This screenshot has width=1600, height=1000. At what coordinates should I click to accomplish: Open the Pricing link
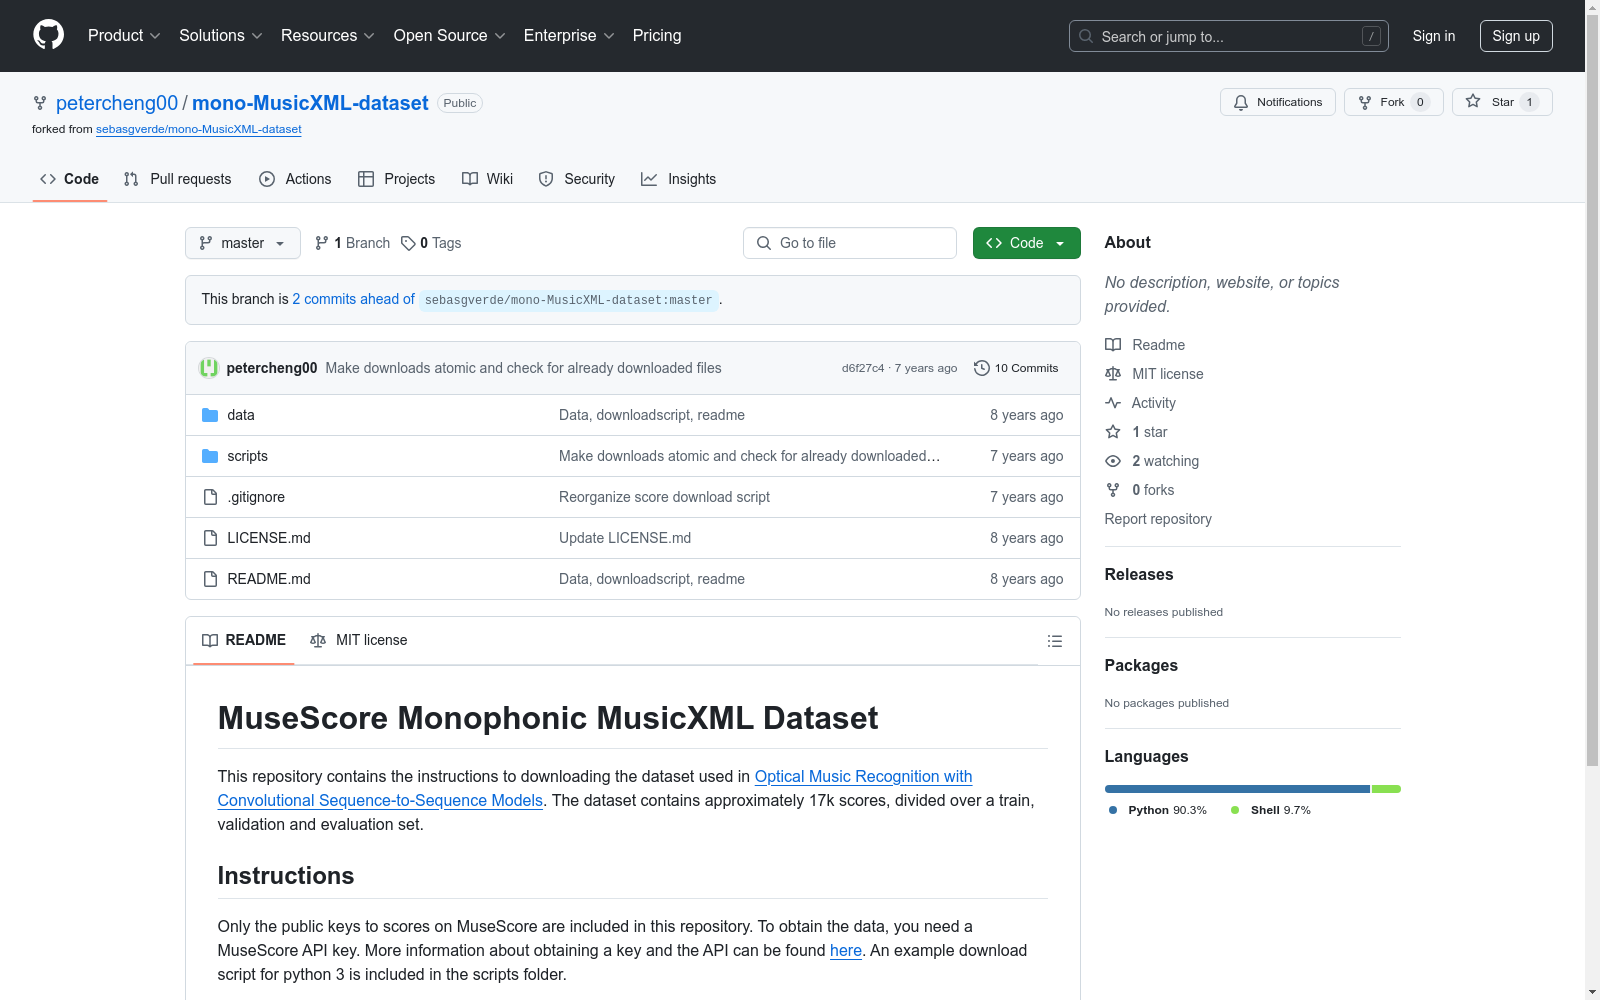657,36
